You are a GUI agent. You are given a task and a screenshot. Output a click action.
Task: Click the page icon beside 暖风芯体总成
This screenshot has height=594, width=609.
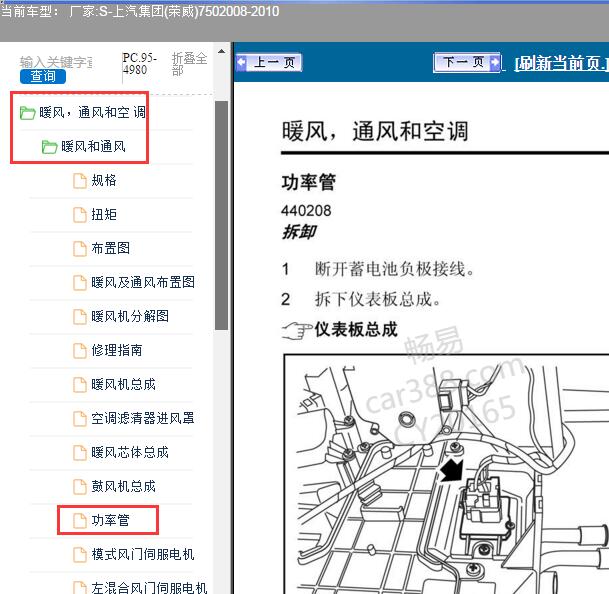pyautogui.click(x=80, y=453)
